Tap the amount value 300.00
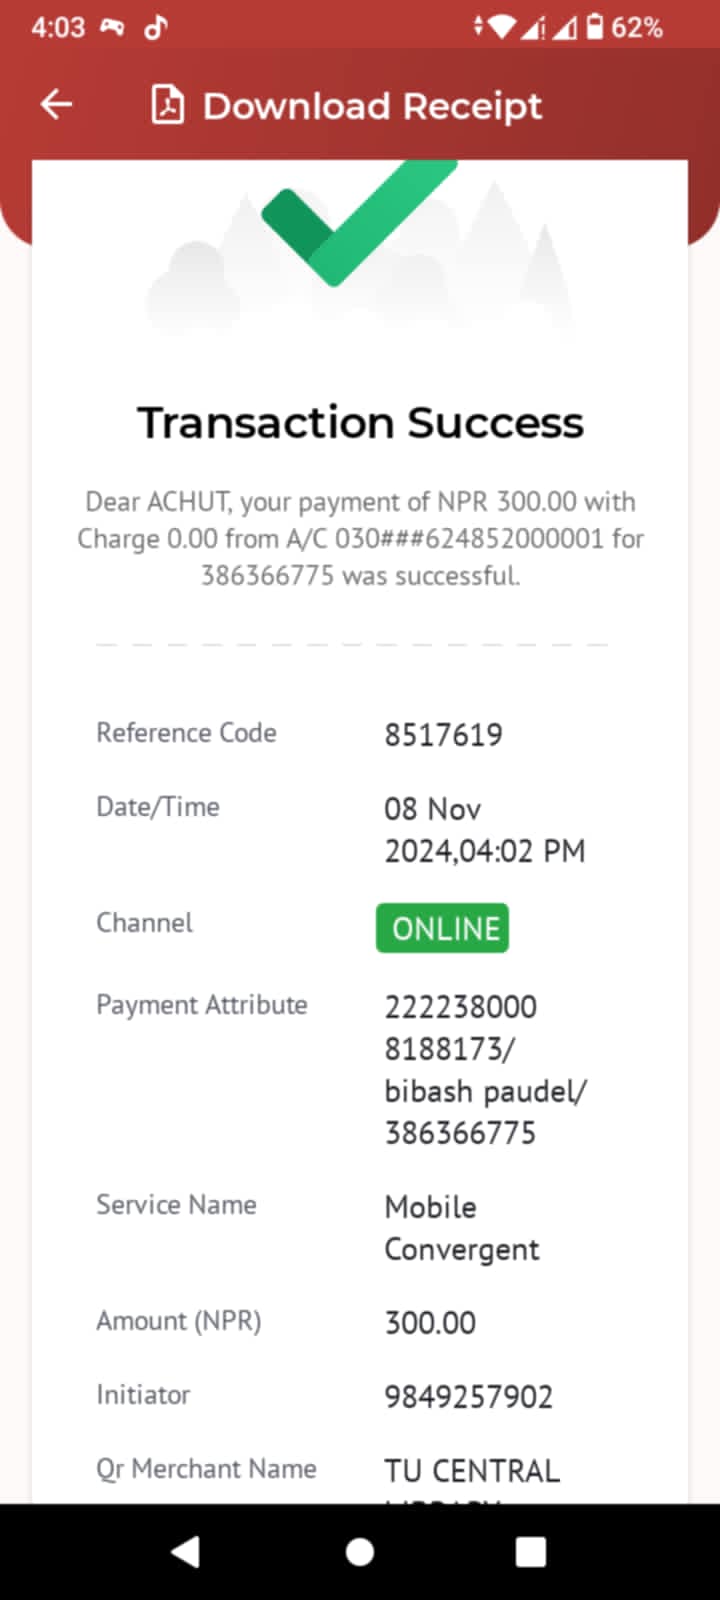The width and height of the screenshot is (720, 1600). (x=430, y=1322)
